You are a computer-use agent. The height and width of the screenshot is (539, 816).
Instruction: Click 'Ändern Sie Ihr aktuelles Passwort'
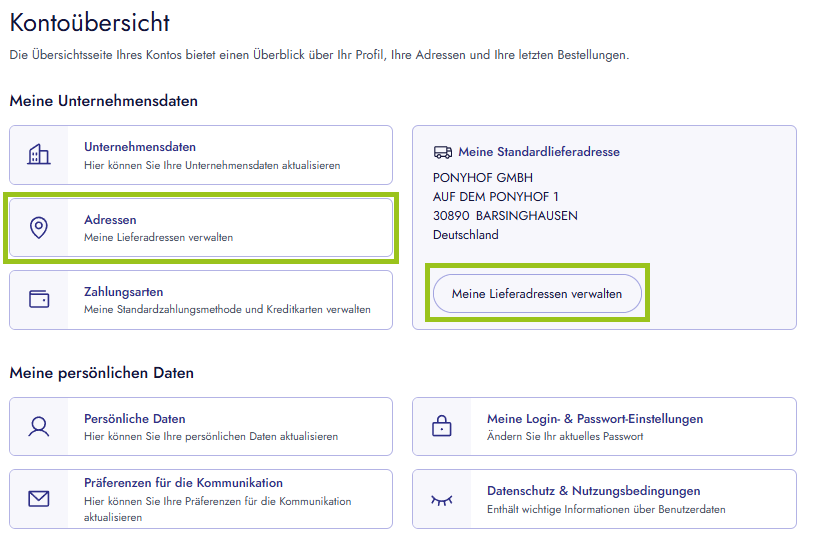pyautogui.click(x=565, y=437)
